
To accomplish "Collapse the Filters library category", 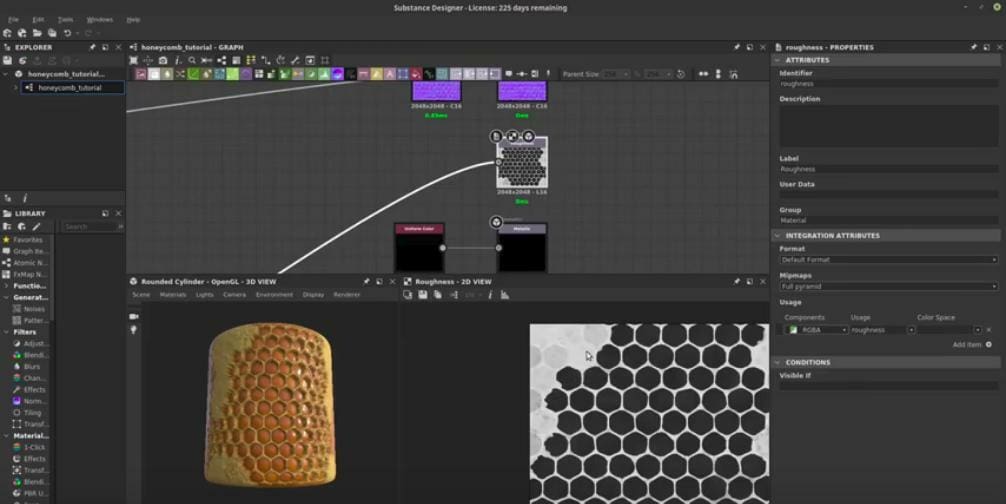I will 6,332.
